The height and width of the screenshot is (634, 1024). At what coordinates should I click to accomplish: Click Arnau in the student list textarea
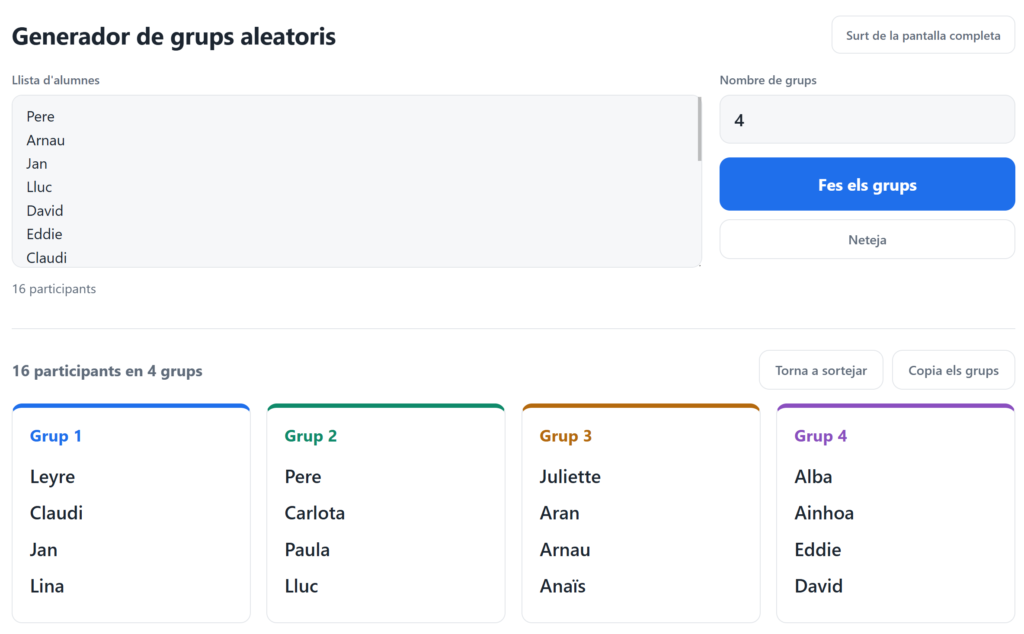[x=46, y=140]
